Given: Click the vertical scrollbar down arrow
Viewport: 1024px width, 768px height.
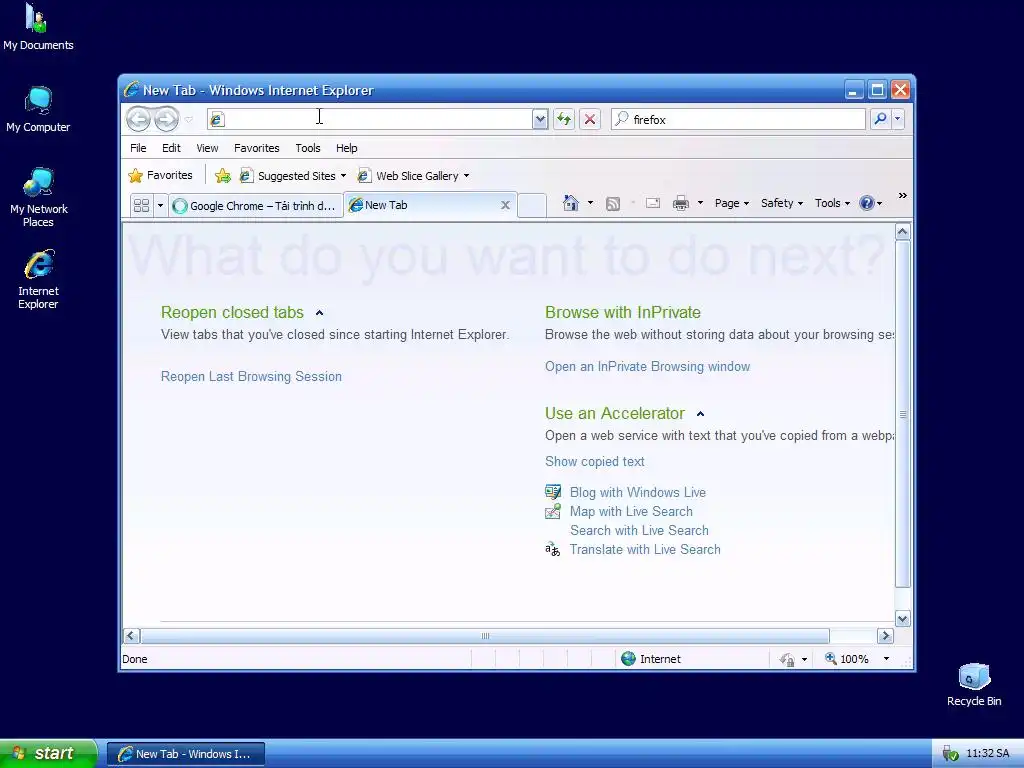Looking at the screenshot, I should 903,618.
